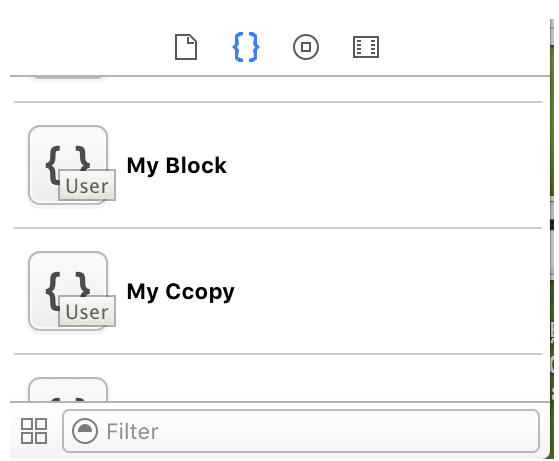Select the My Block snippet braces icon
Viewport: 559px width, 461px height.
pos(68,165)
